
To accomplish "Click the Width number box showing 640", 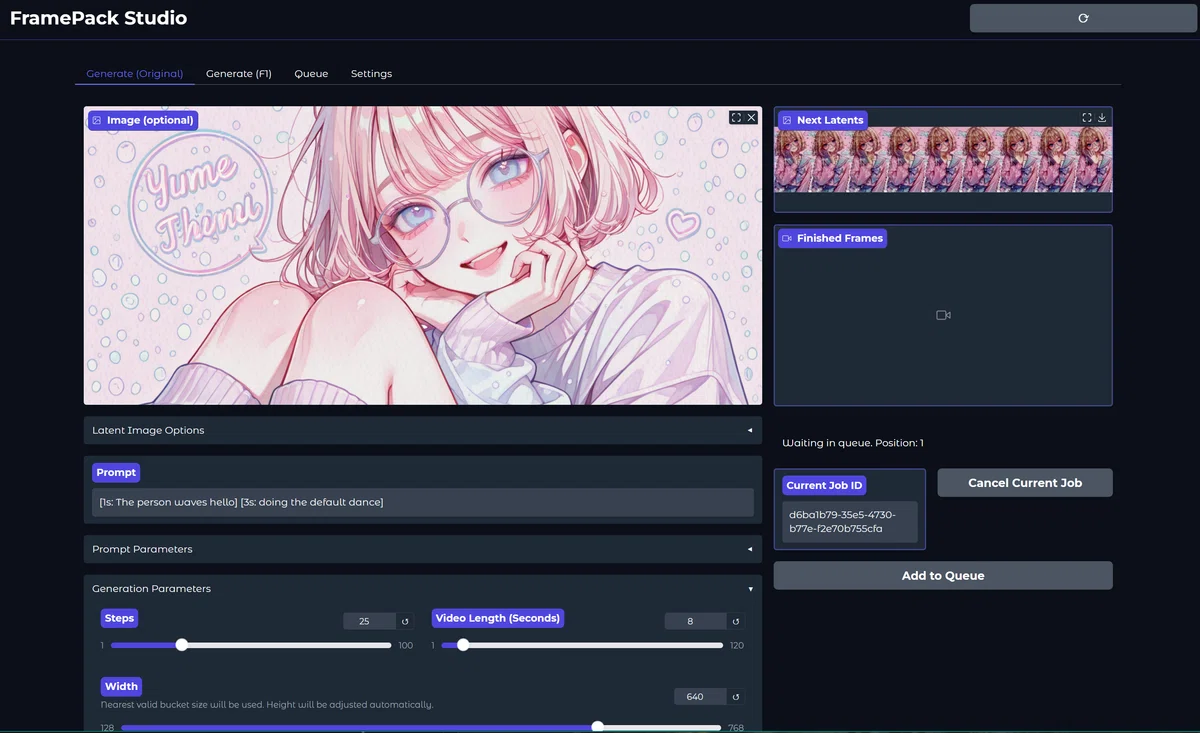I will pyautogui.click(x=699, y=697).
